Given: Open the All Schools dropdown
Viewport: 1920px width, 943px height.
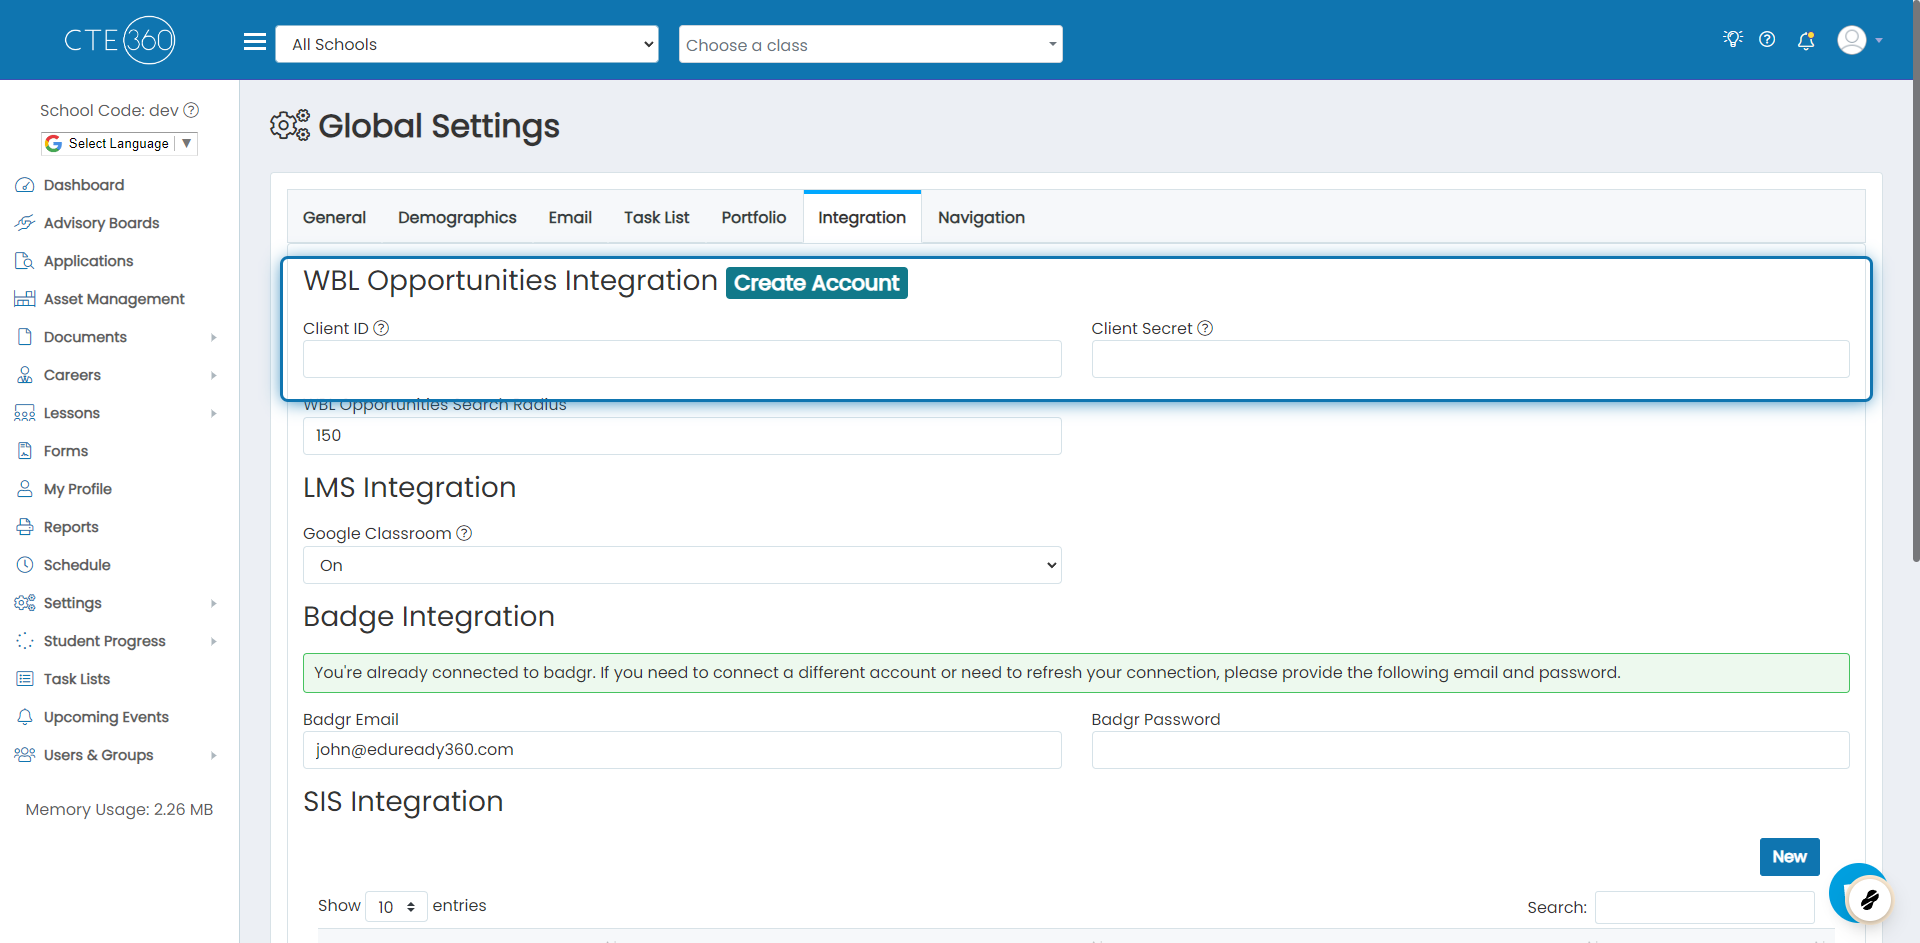Looking at the screenshot, I should click(467, 44).
